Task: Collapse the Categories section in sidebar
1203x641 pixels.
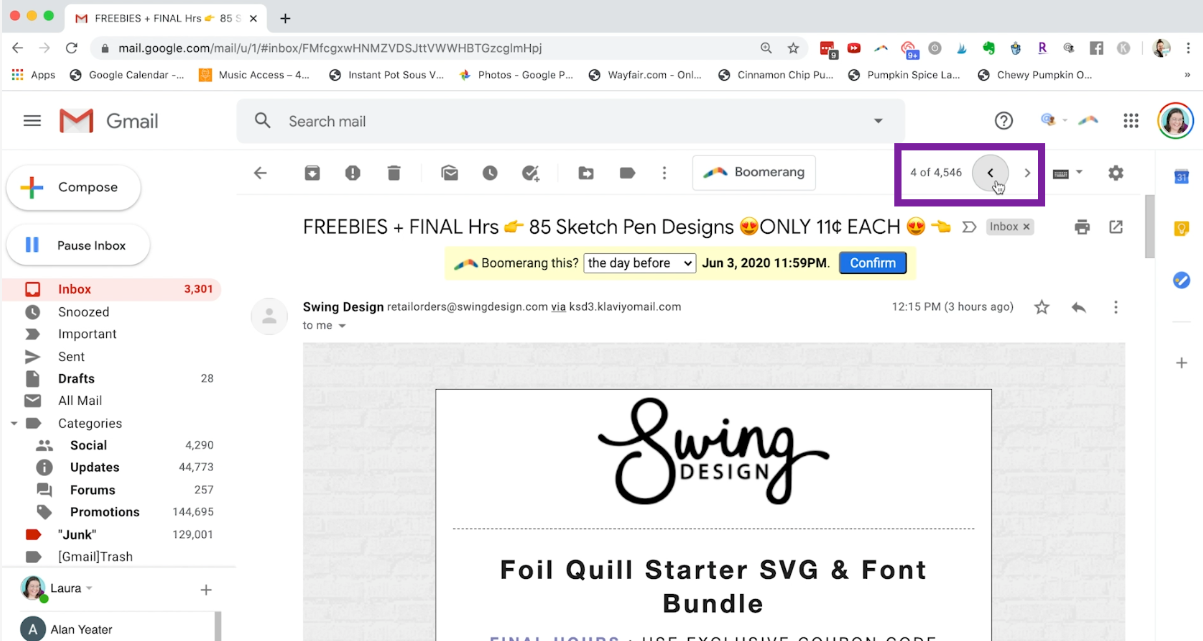Action: [x=14, y=423]
